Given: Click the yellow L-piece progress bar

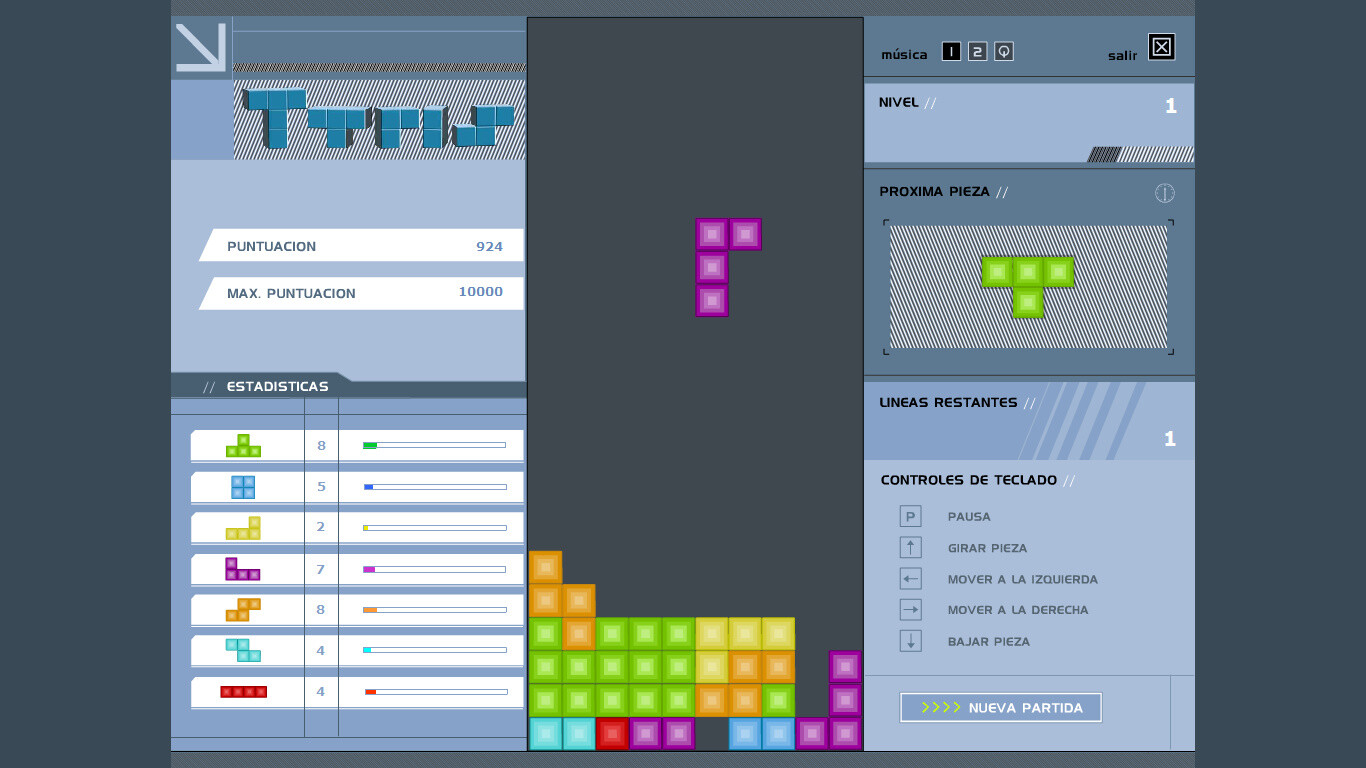Looking at the screenshot, I should [434, 528].
